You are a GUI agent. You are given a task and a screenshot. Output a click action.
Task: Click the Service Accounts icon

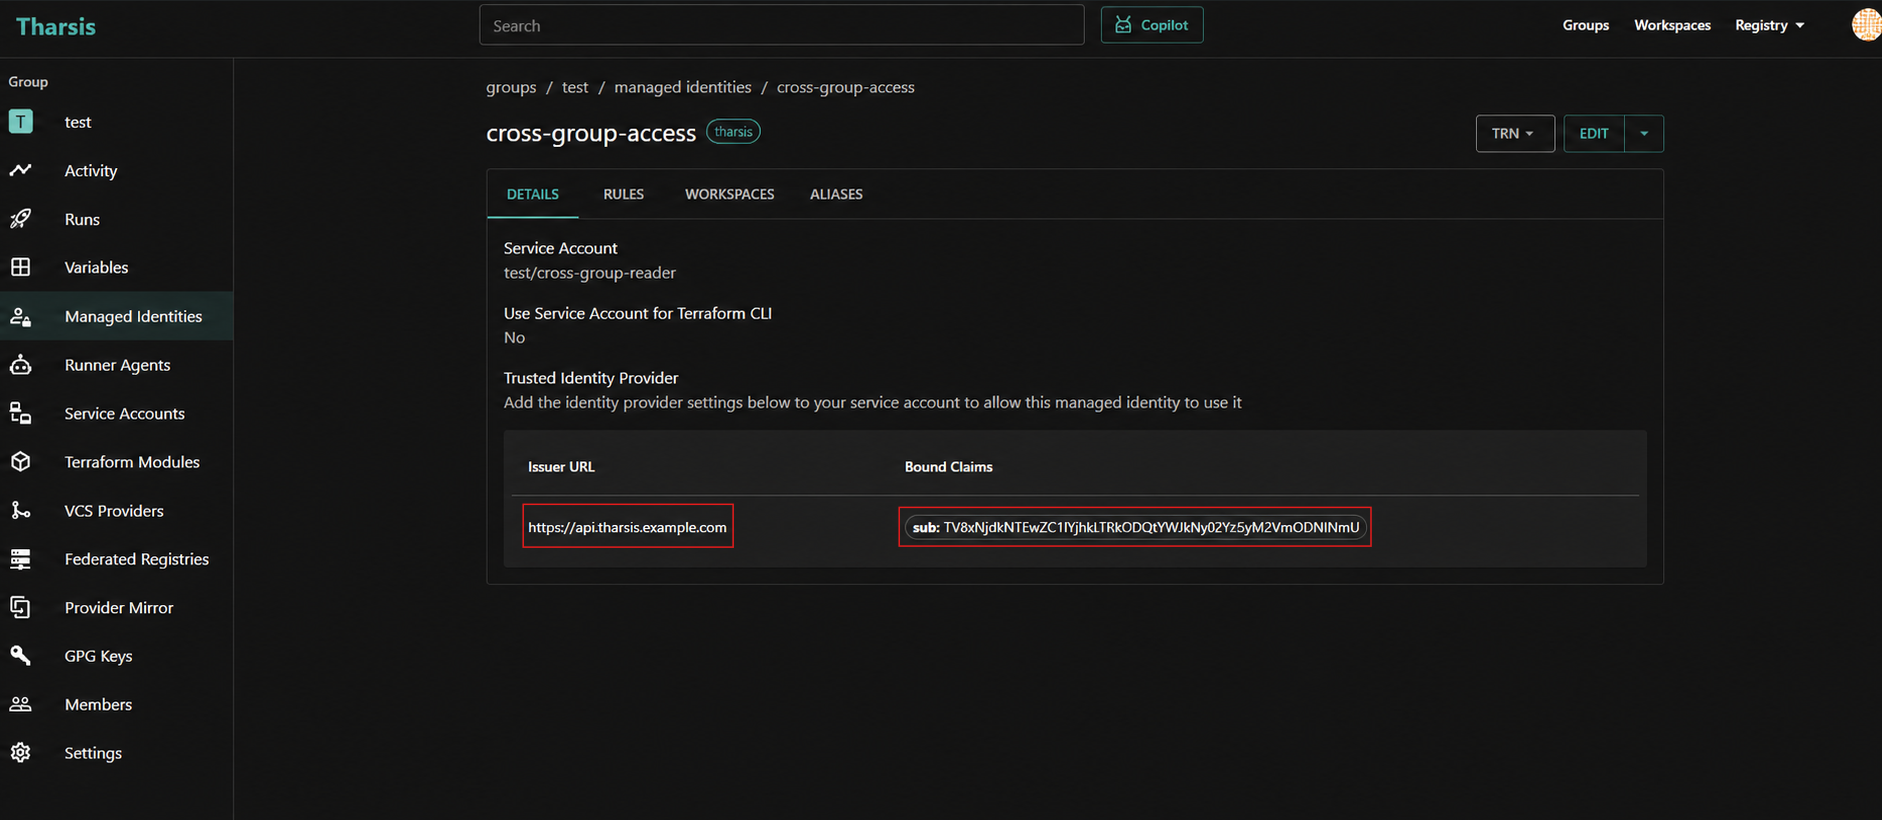(x=21, y=413)
